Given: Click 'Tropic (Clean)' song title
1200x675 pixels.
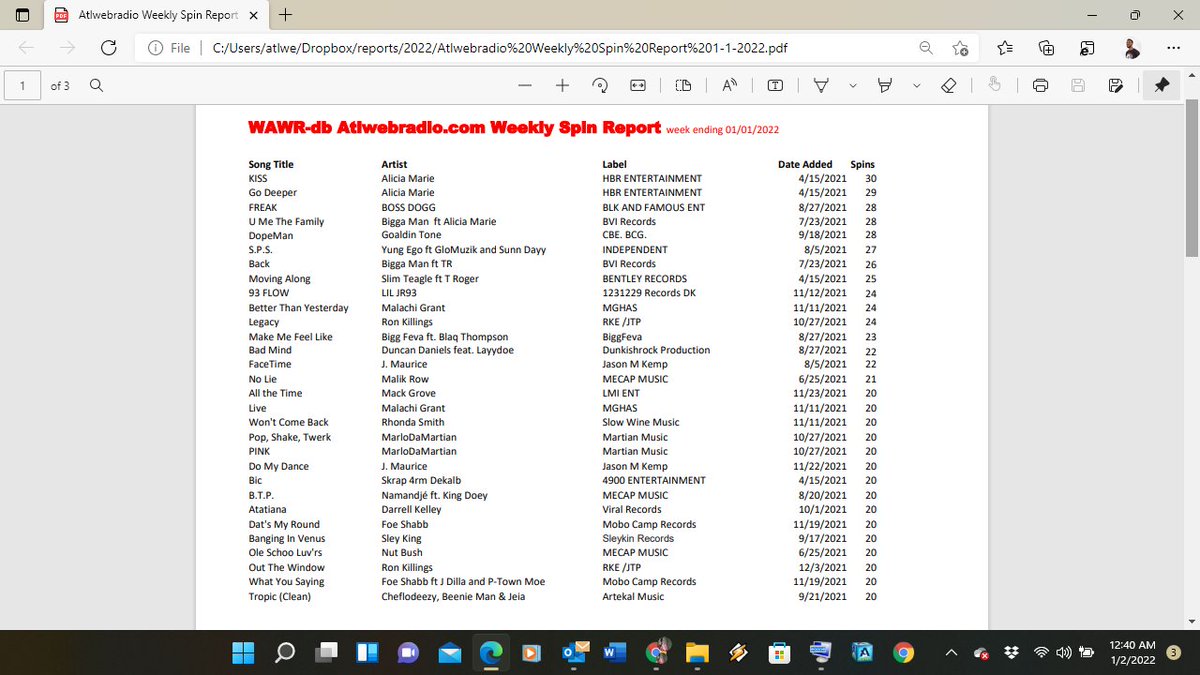Looking at the screenshot, I should (x=280, y=597).
